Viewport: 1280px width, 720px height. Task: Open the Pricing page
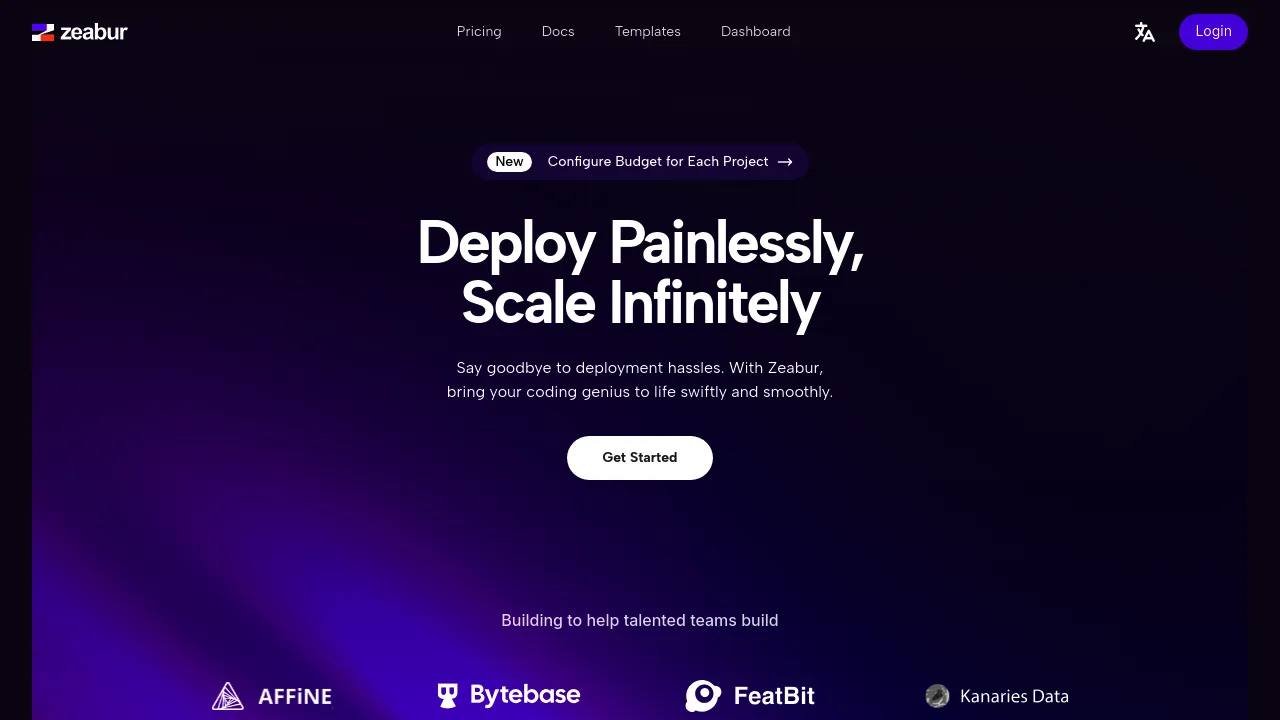(479, 32)
